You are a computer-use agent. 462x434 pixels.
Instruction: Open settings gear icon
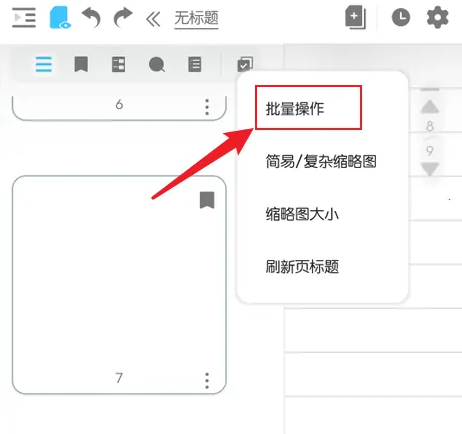437,18
